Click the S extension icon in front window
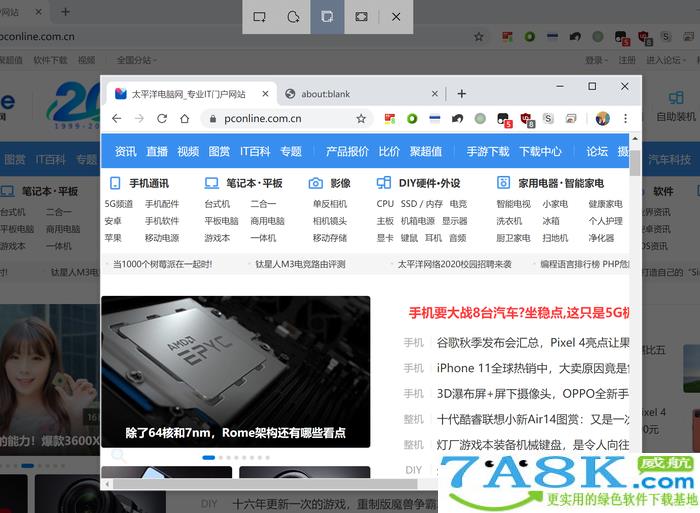The height and width of the screenshot is (513, 700). (x=548, y=118)
